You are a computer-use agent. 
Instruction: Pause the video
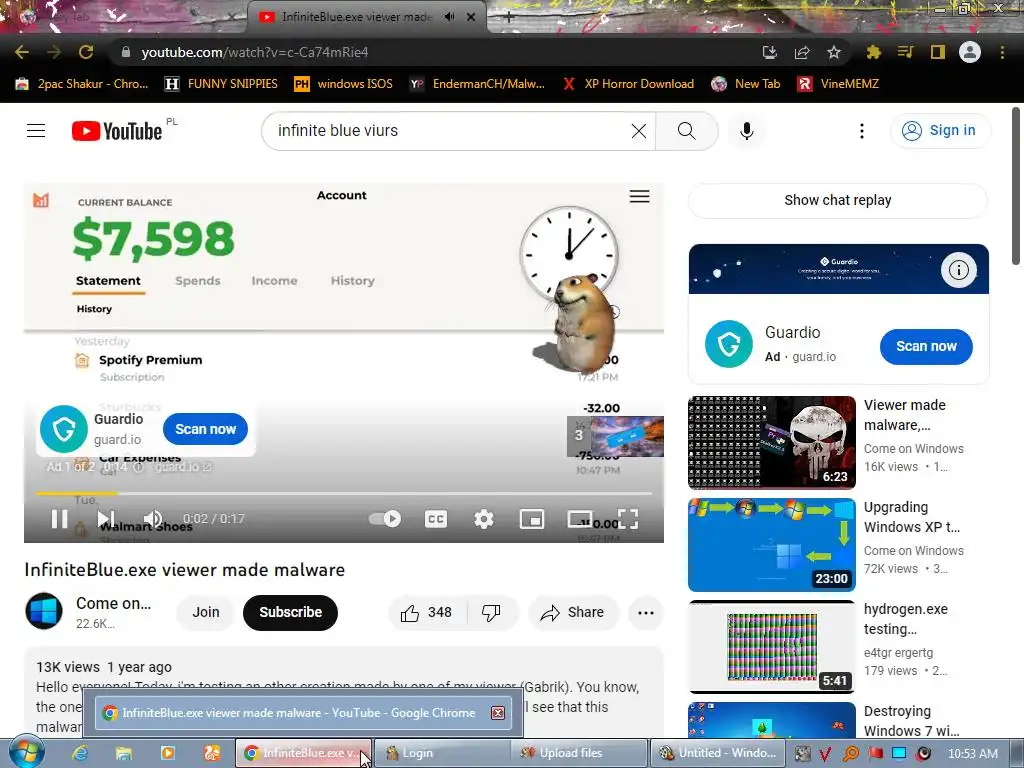pyautogui.click(x=59, y=519)
